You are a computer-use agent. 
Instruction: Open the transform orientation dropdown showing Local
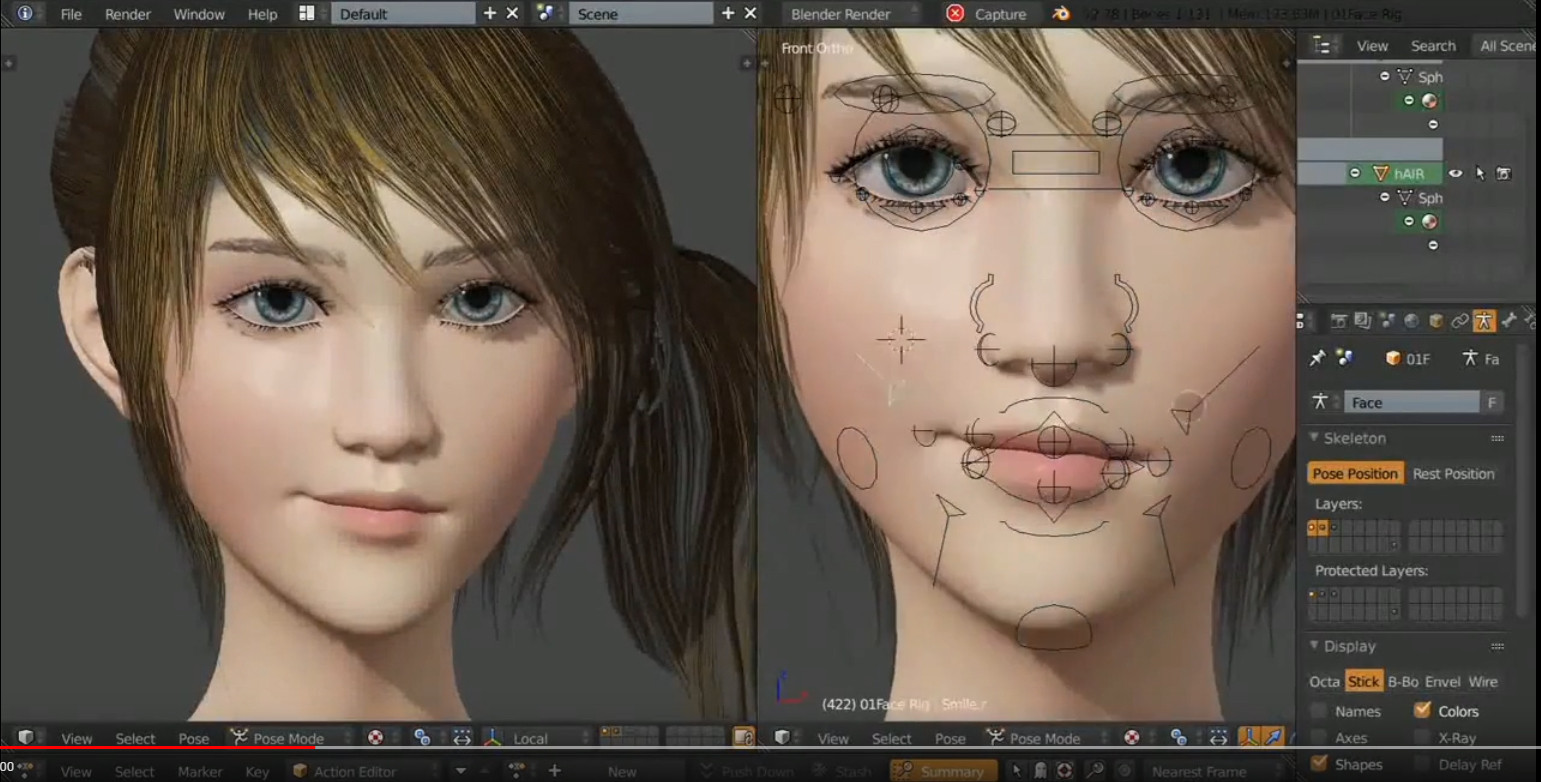pos(533,738)
